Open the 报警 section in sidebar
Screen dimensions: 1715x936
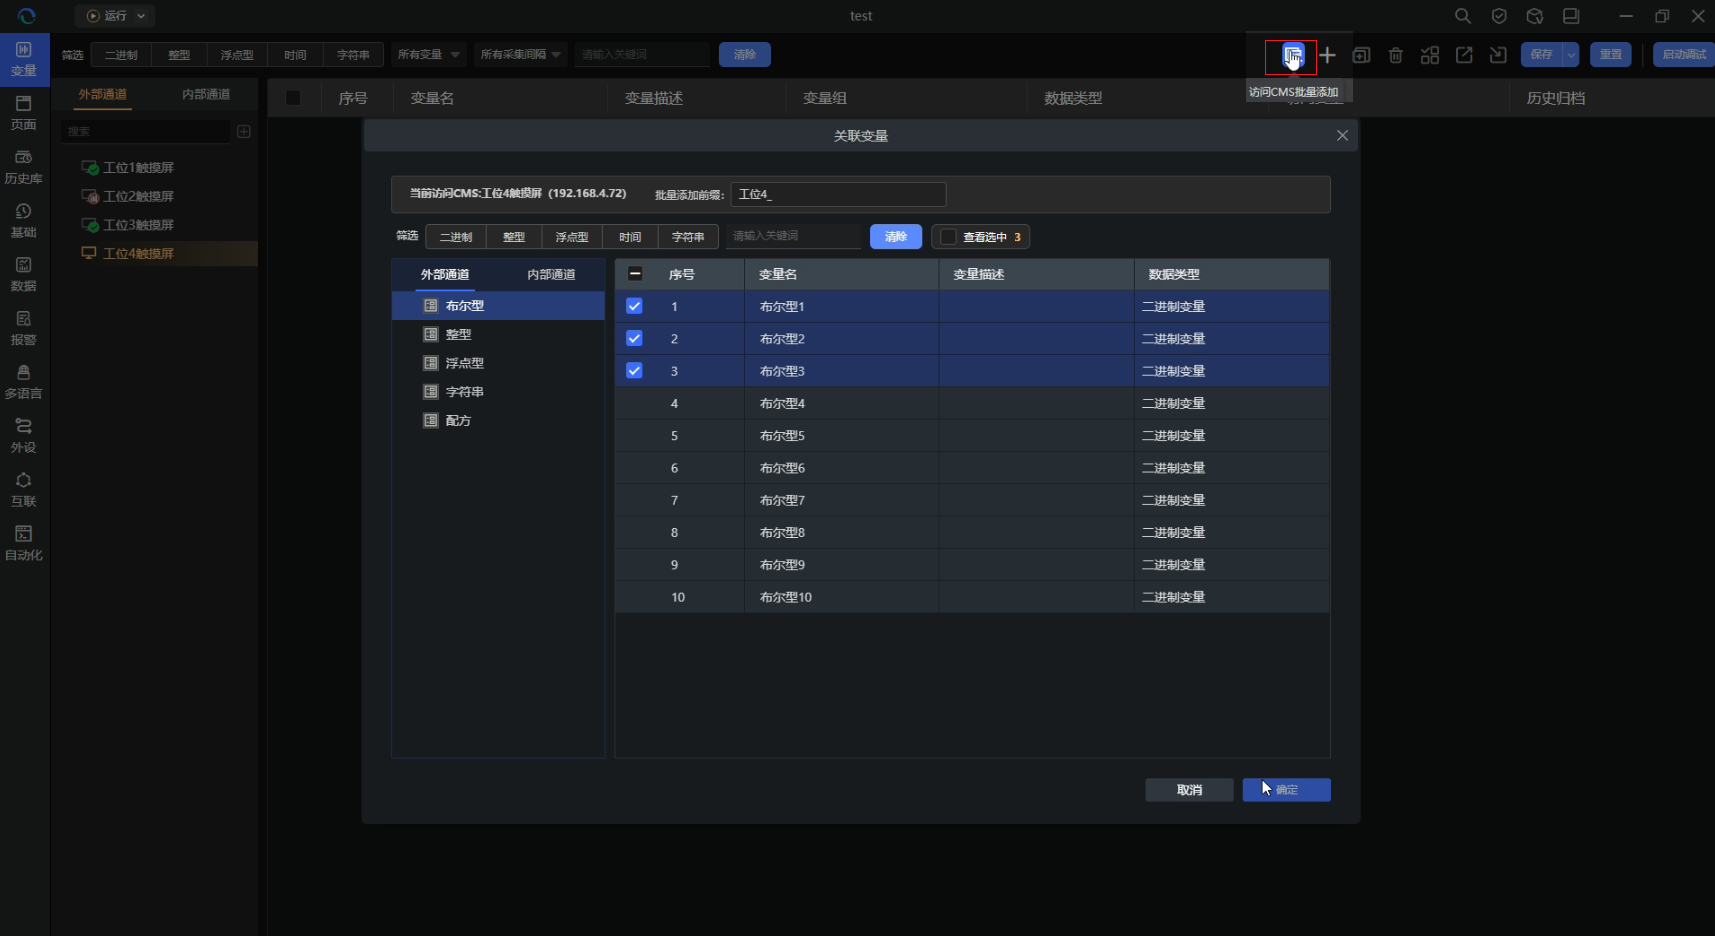pyautogui.click(x=24, y=328)
